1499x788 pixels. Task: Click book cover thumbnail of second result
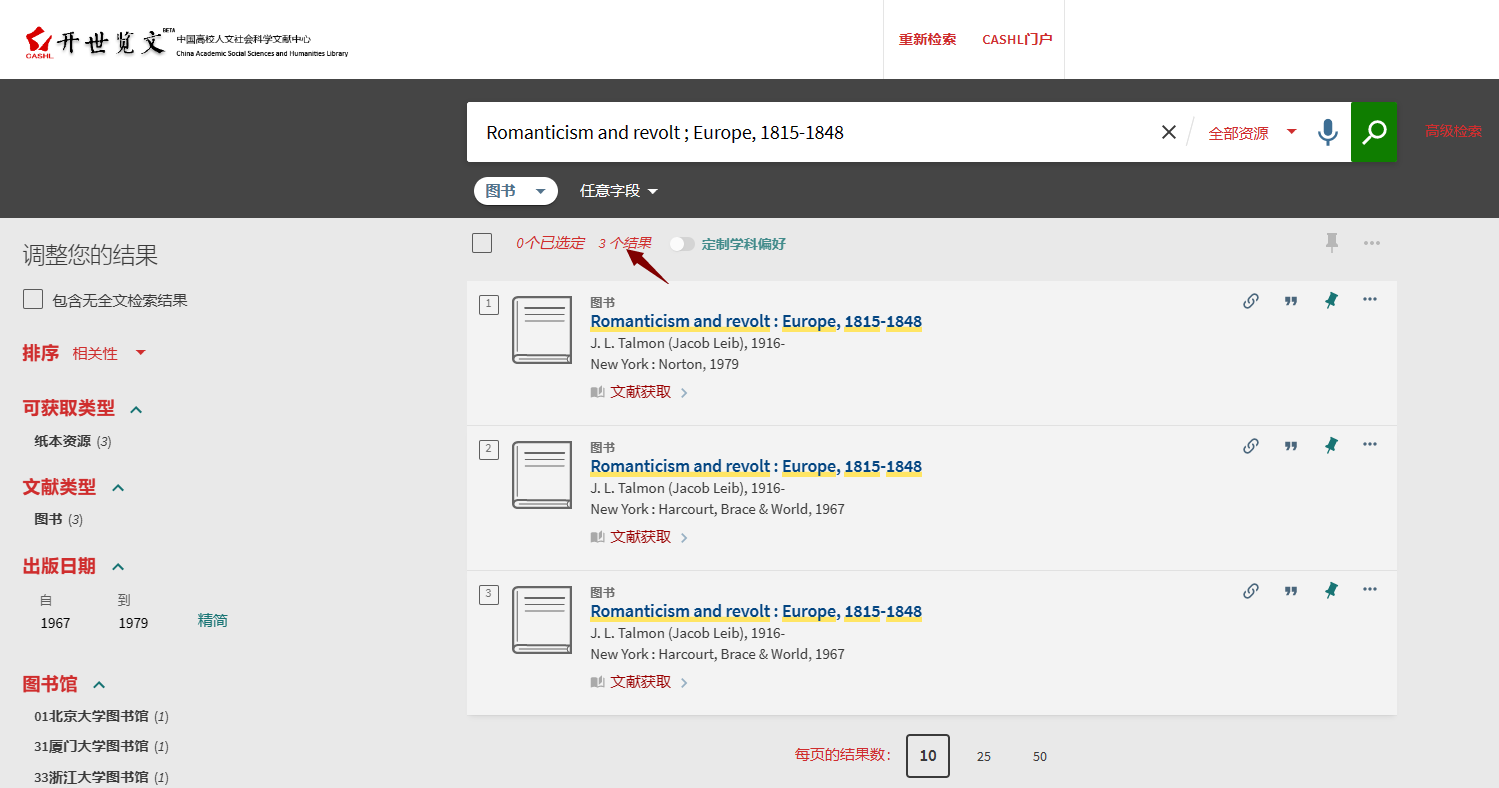tap(542, 475)
